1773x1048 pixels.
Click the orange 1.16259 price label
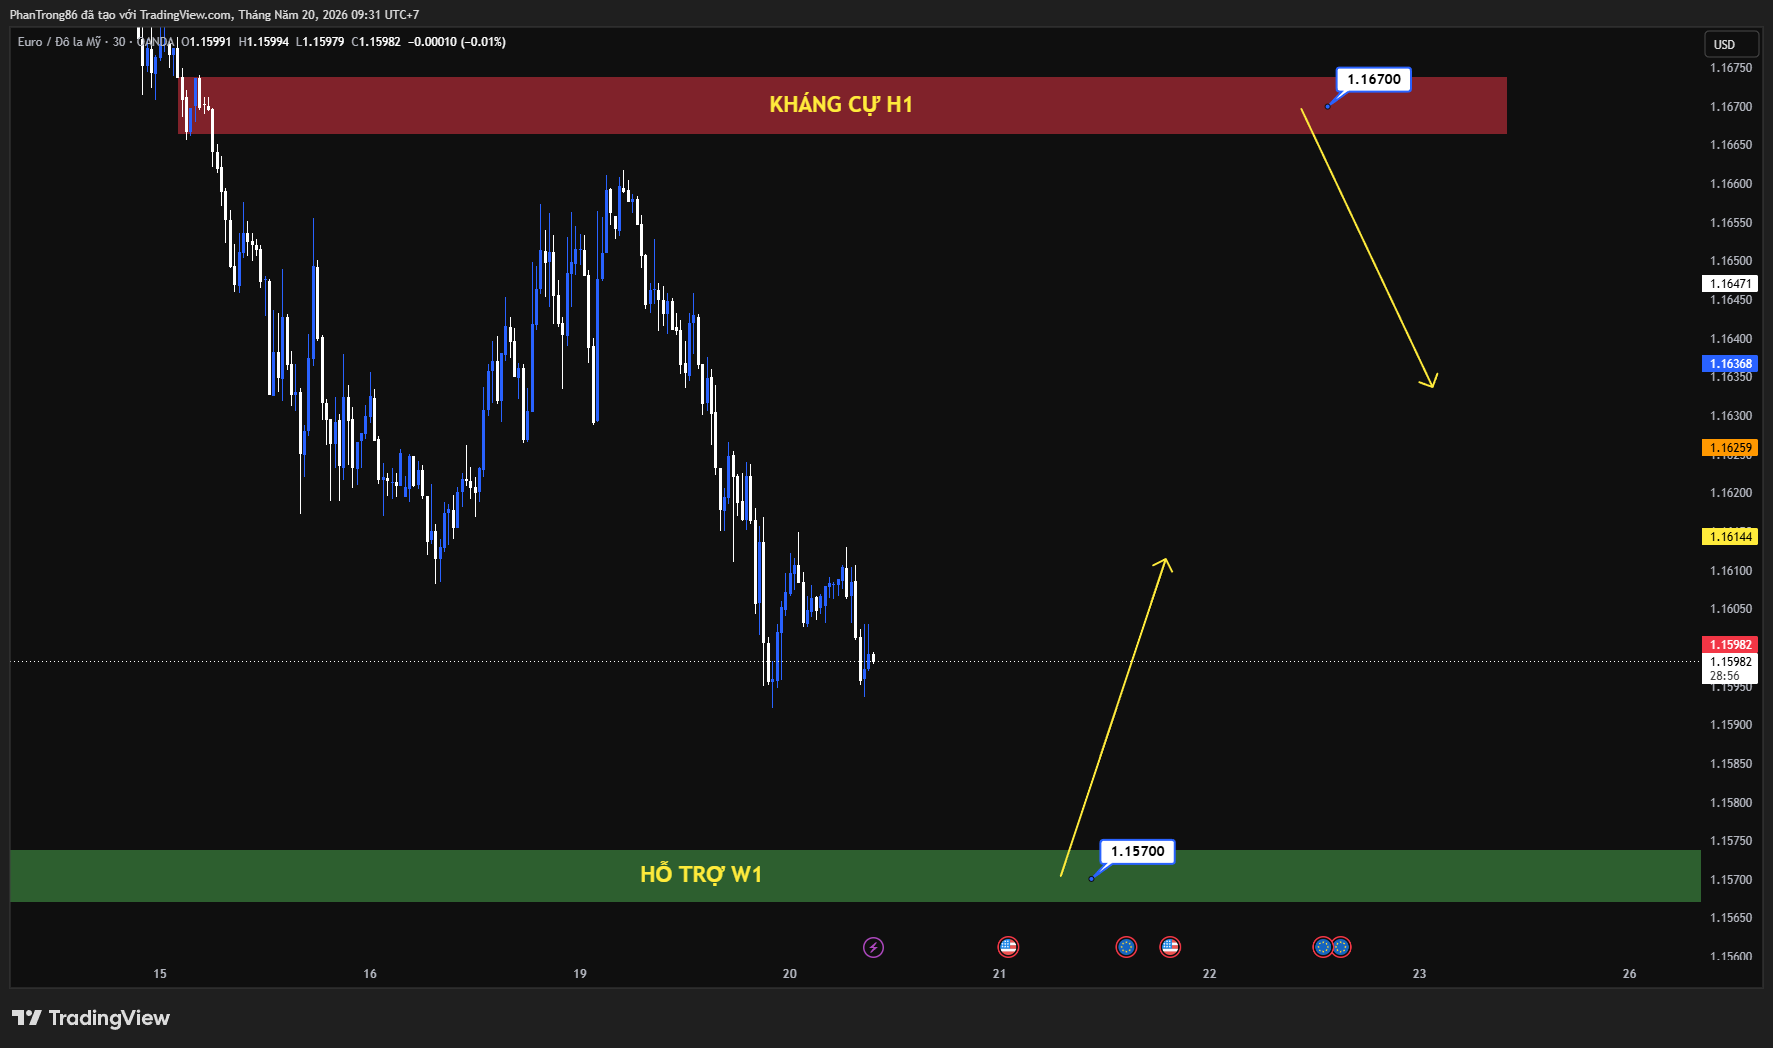point(1730,448)
